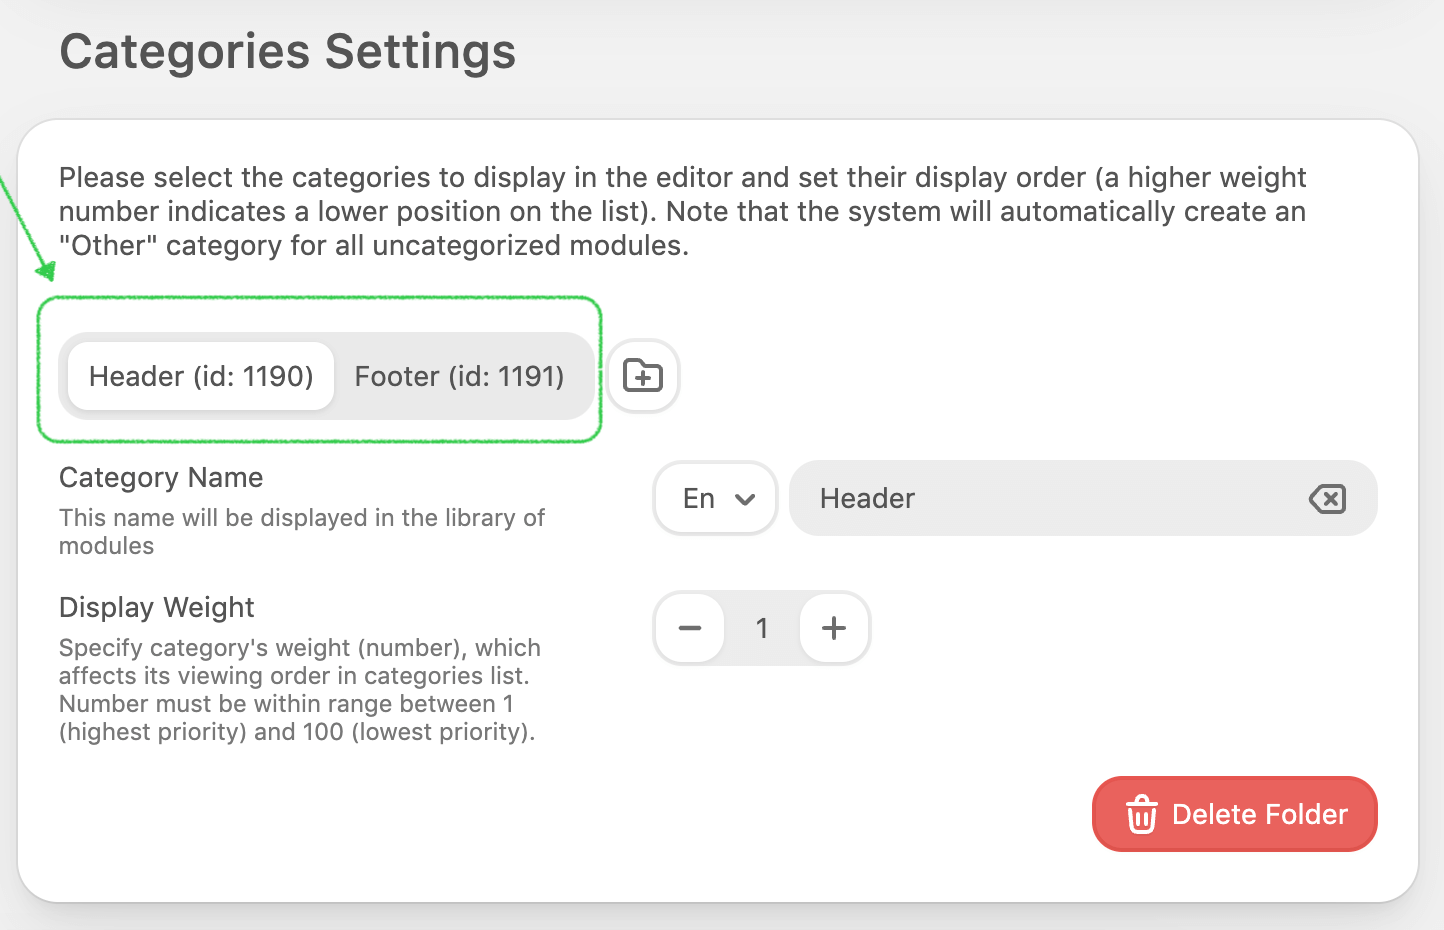Focus the Category Name field containing Header
The image size is (1444, 930).
[x=1050, y=498]
